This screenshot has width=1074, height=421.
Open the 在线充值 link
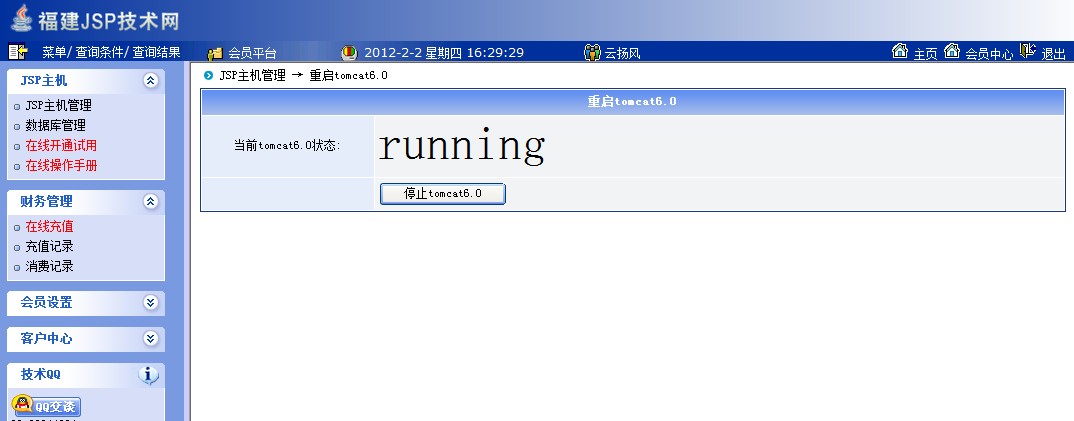click(49, 226)
